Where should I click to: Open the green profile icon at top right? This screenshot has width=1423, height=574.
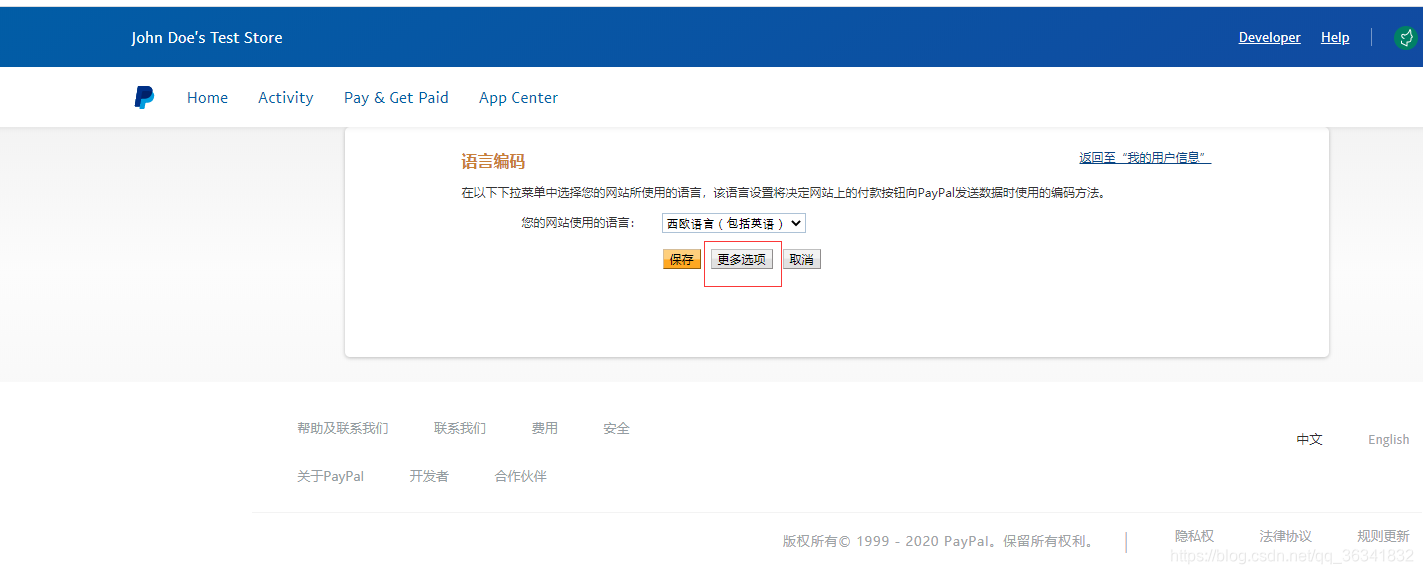tap(1406, 38)
